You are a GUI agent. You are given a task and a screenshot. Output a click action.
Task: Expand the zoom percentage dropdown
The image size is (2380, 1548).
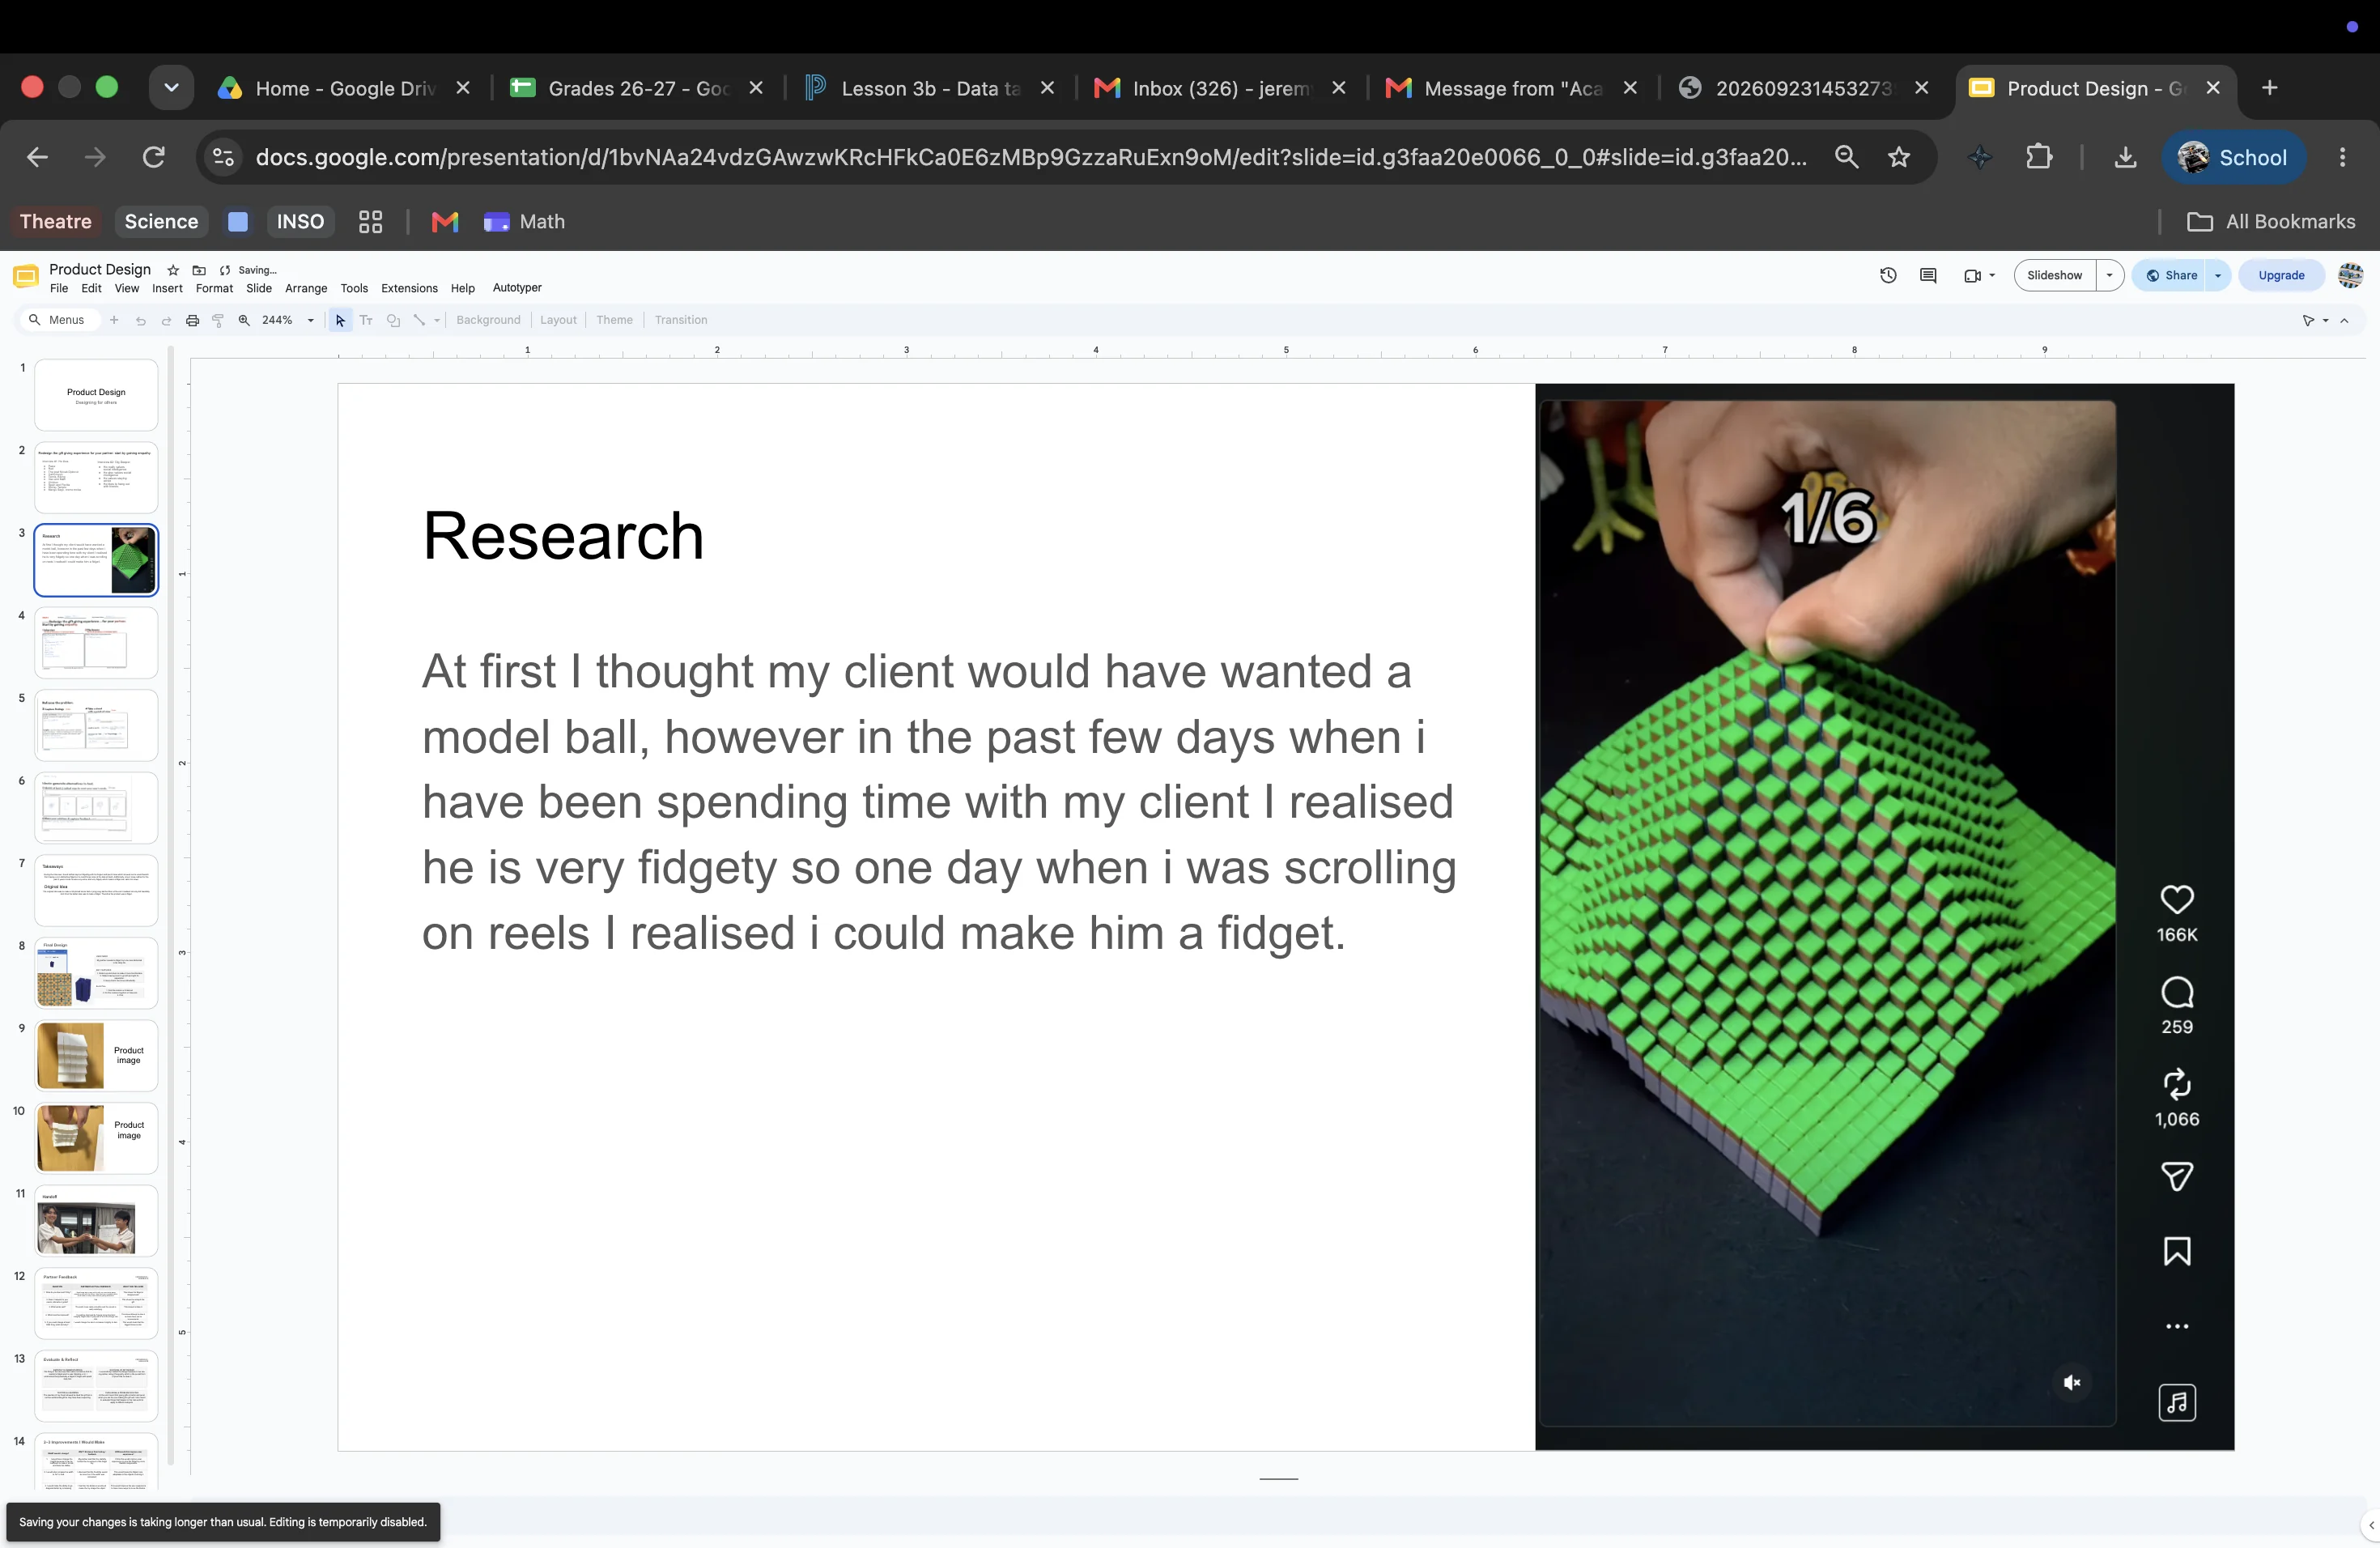click(311, 320)
